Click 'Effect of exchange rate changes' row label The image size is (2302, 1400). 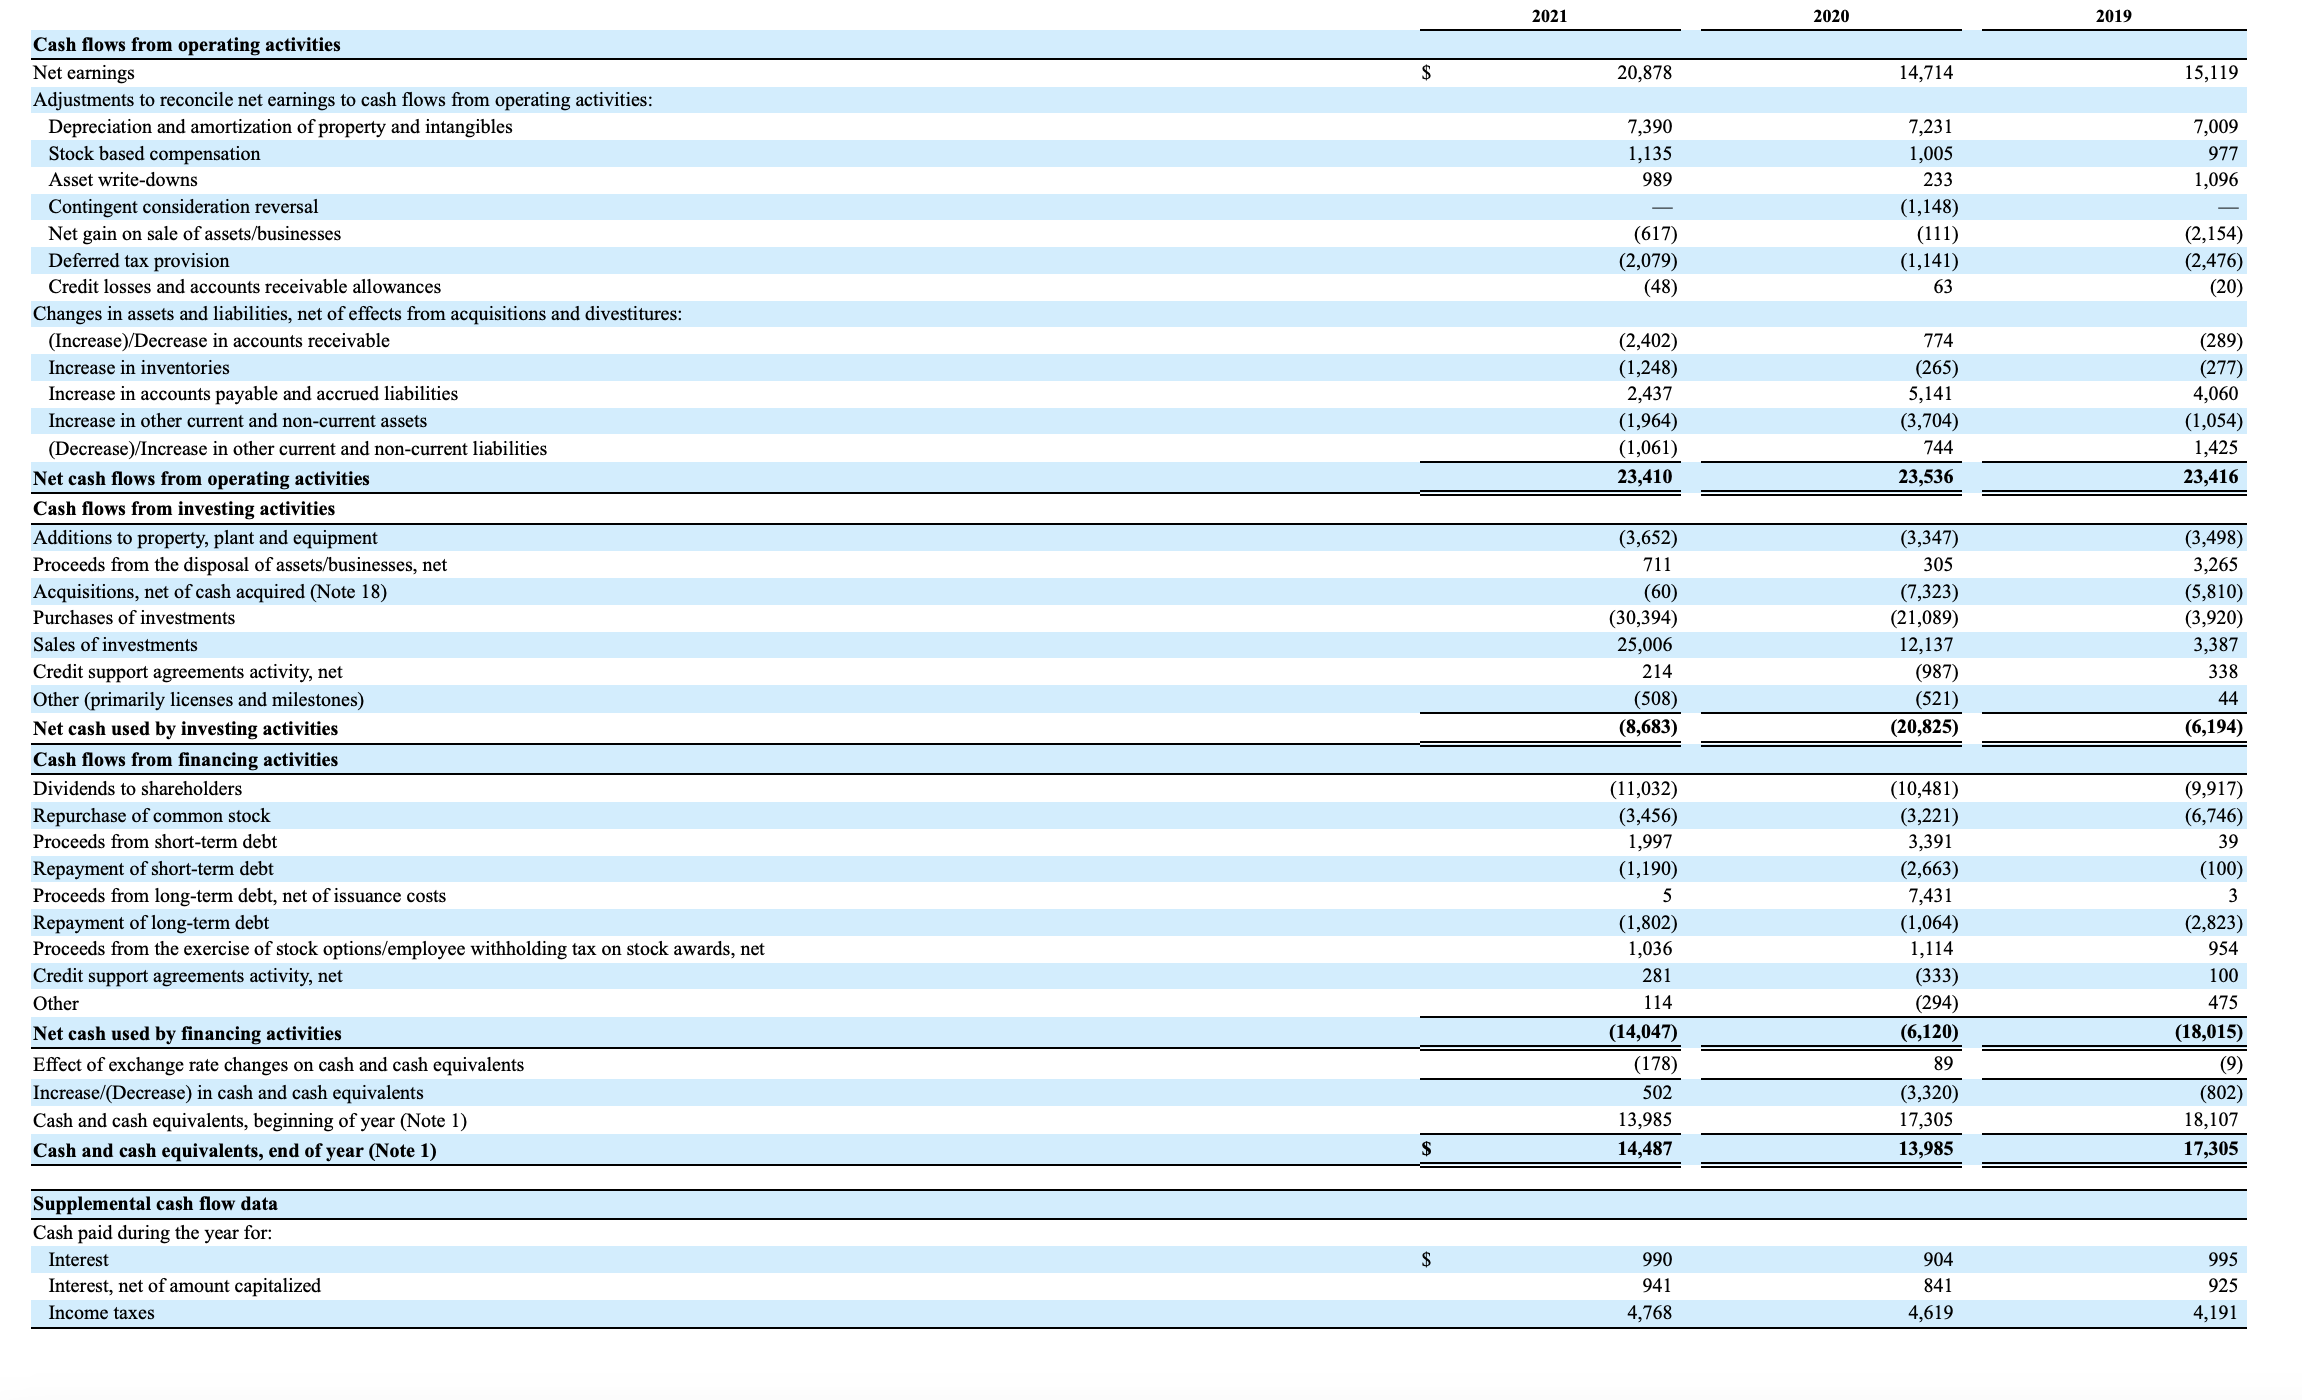coord(278,1065)
